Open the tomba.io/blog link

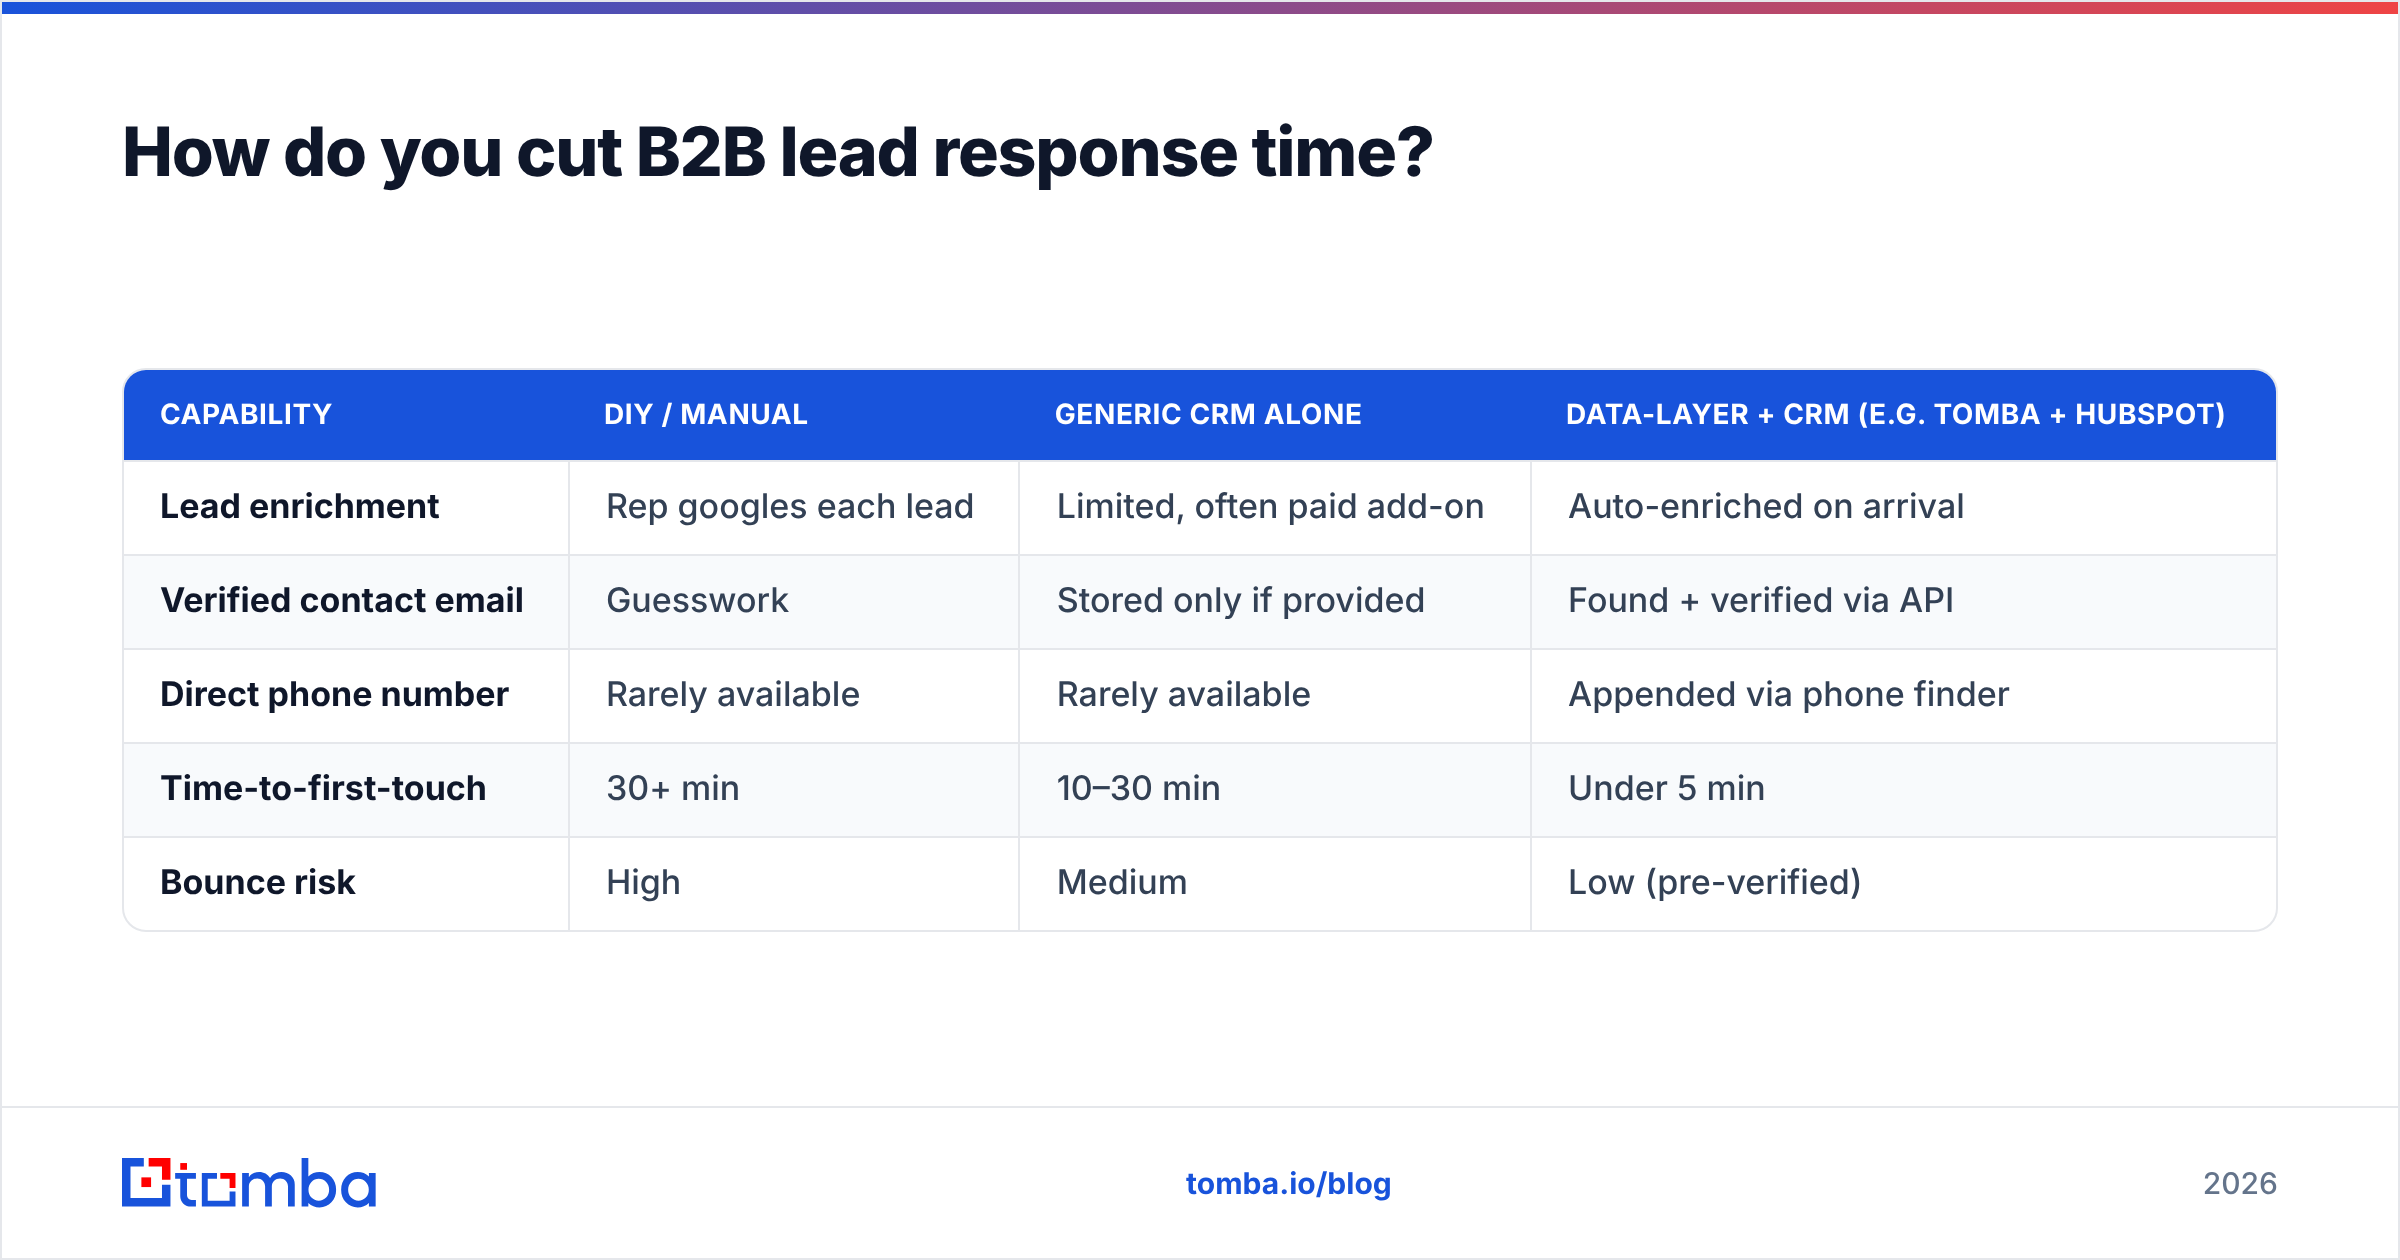(1288, 1184)
